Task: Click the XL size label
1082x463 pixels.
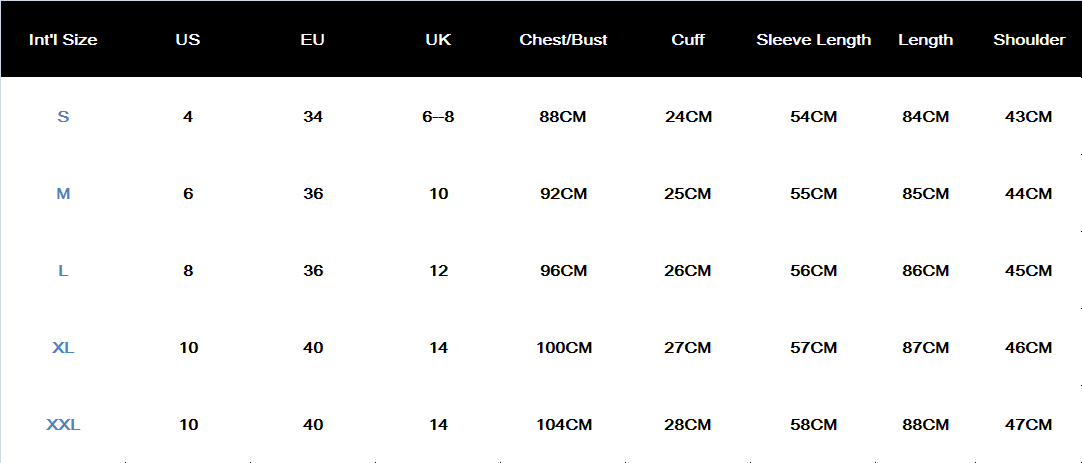Action: (63, 348)
